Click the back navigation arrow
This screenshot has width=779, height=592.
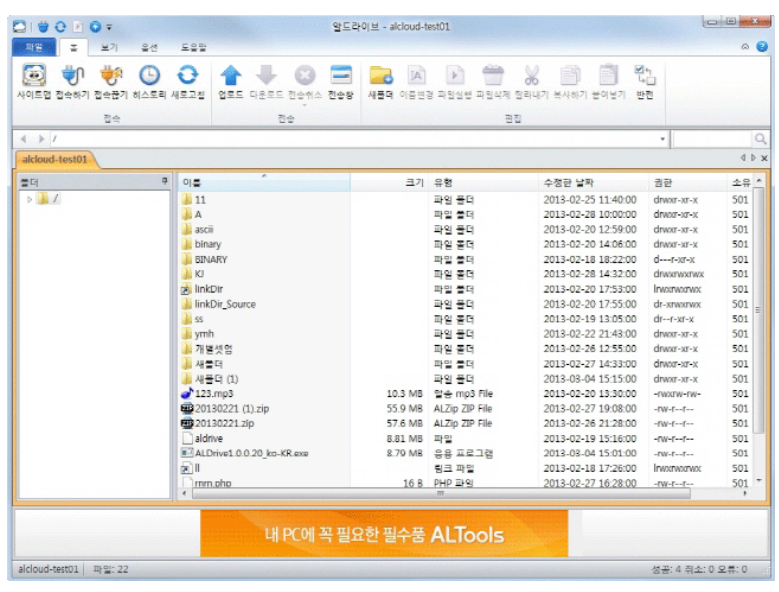[23, 139]
